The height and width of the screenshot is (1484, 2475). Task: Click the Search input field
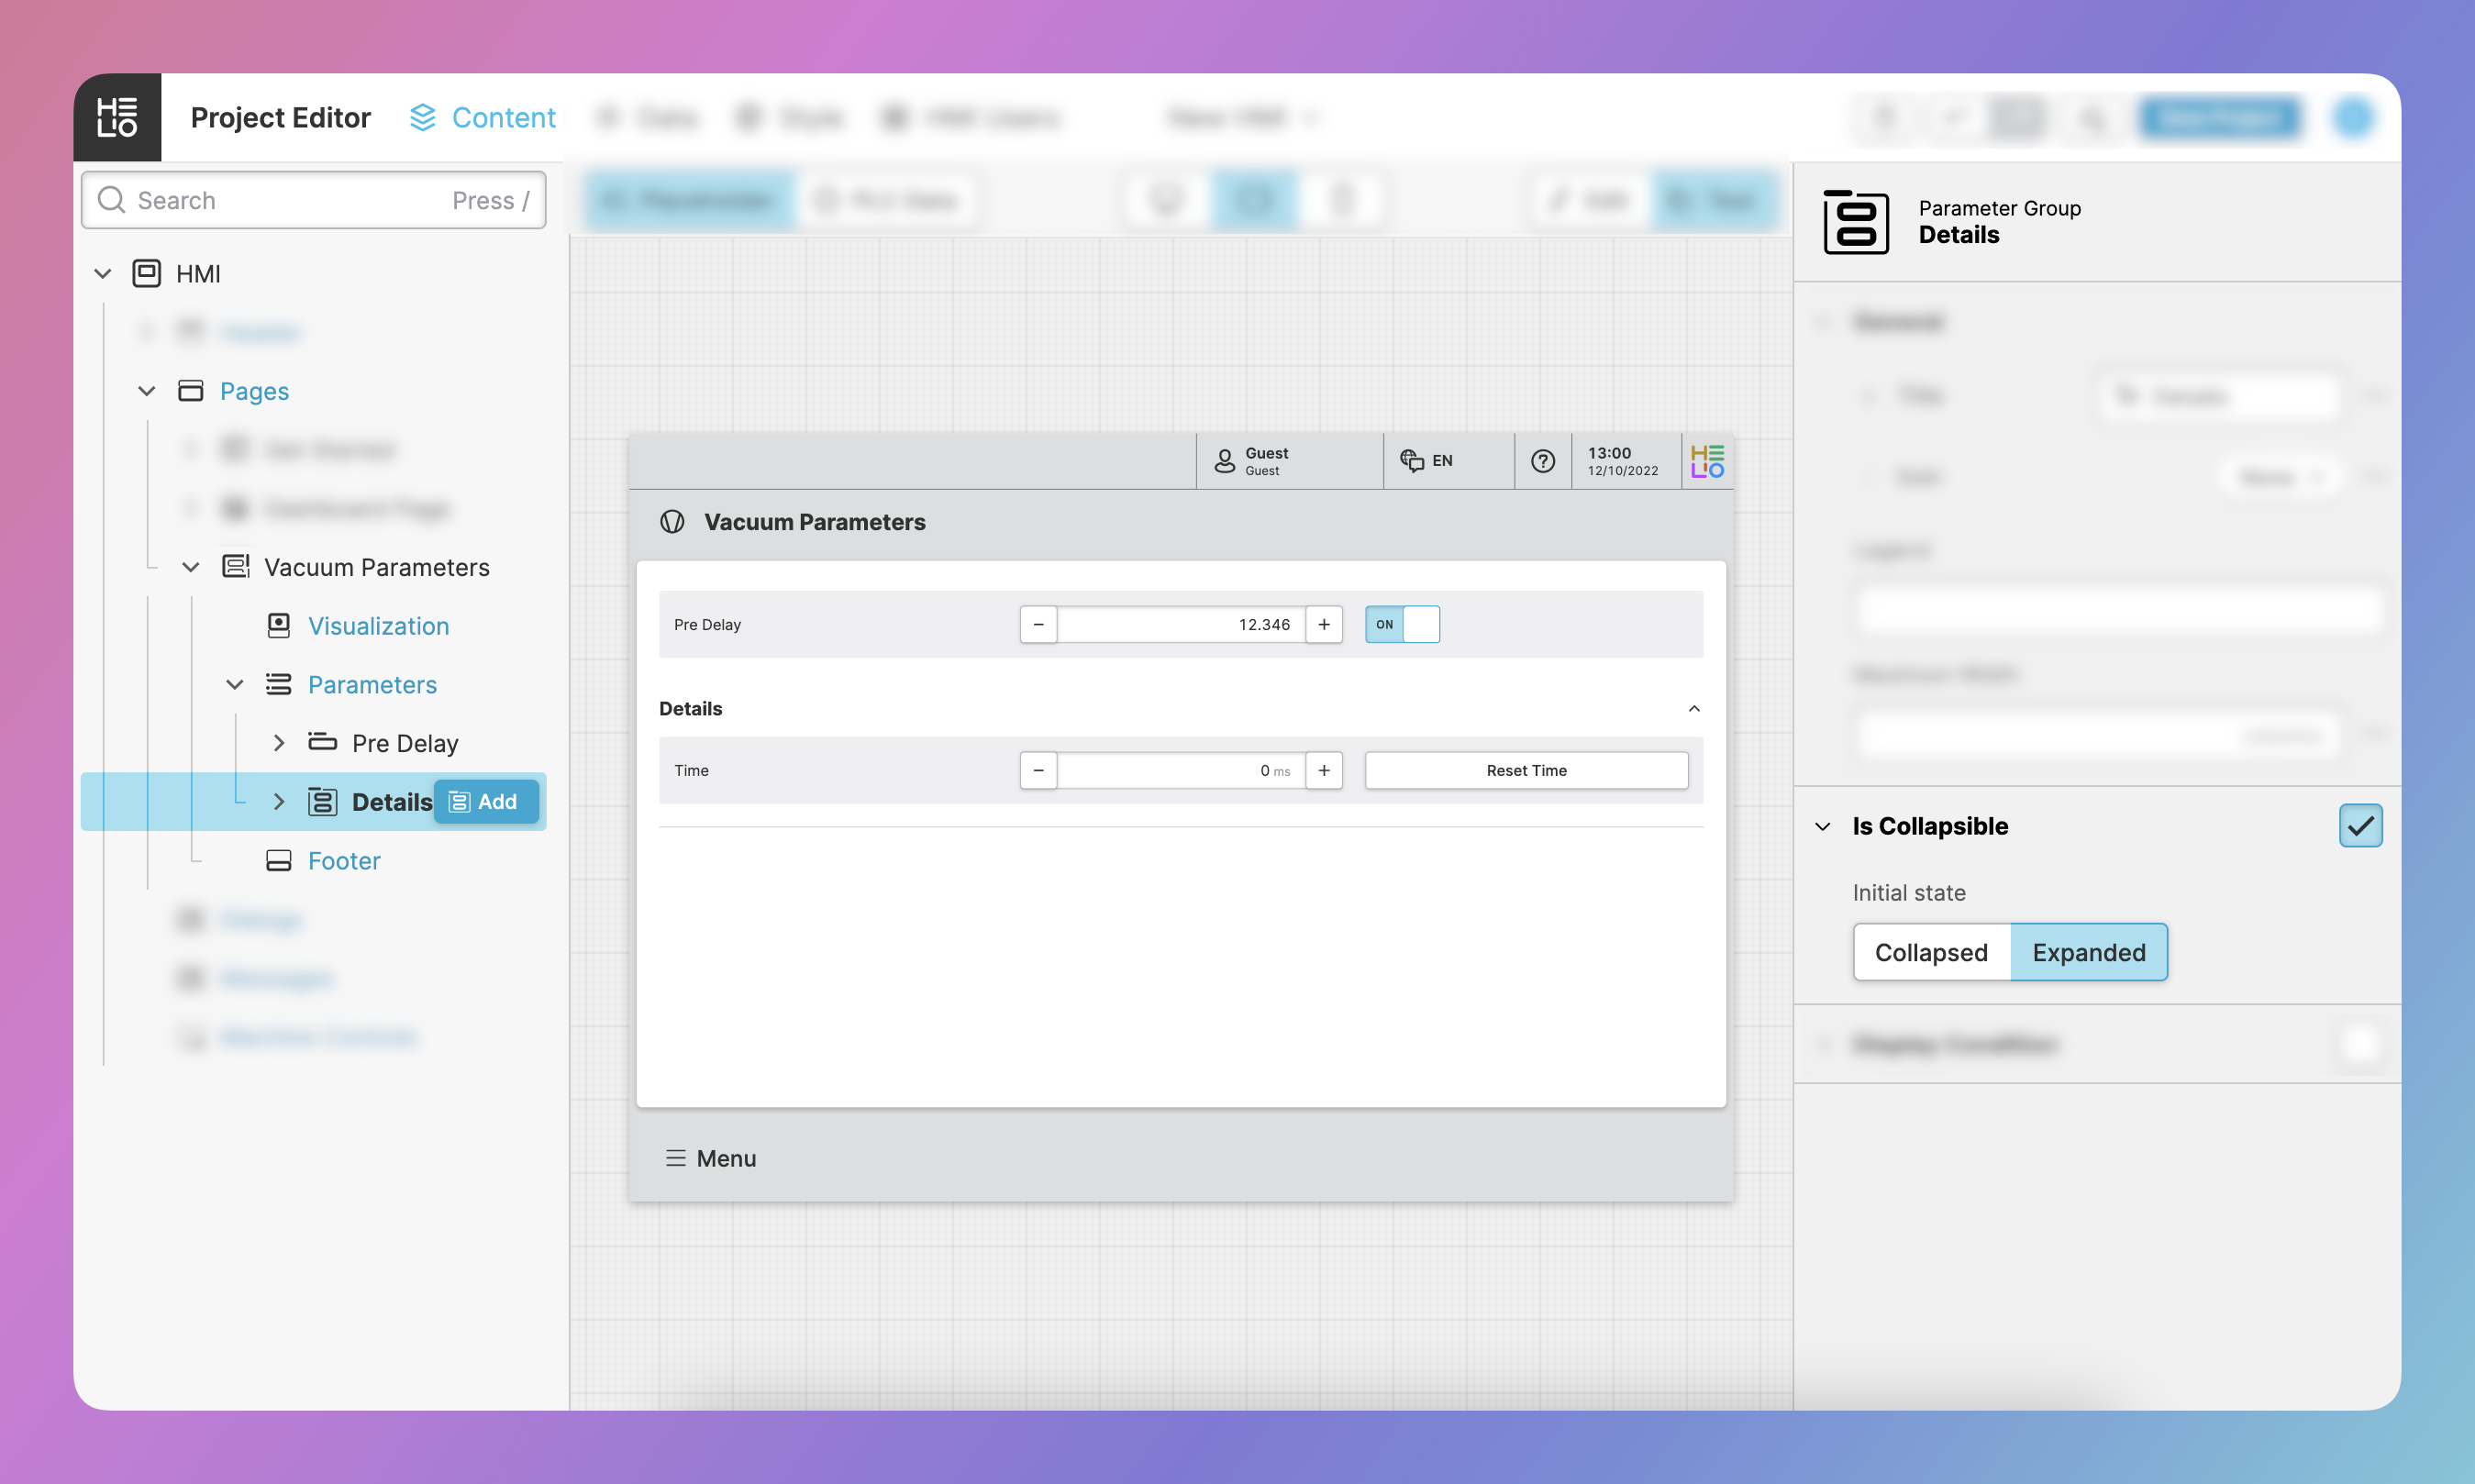[290, 200]
